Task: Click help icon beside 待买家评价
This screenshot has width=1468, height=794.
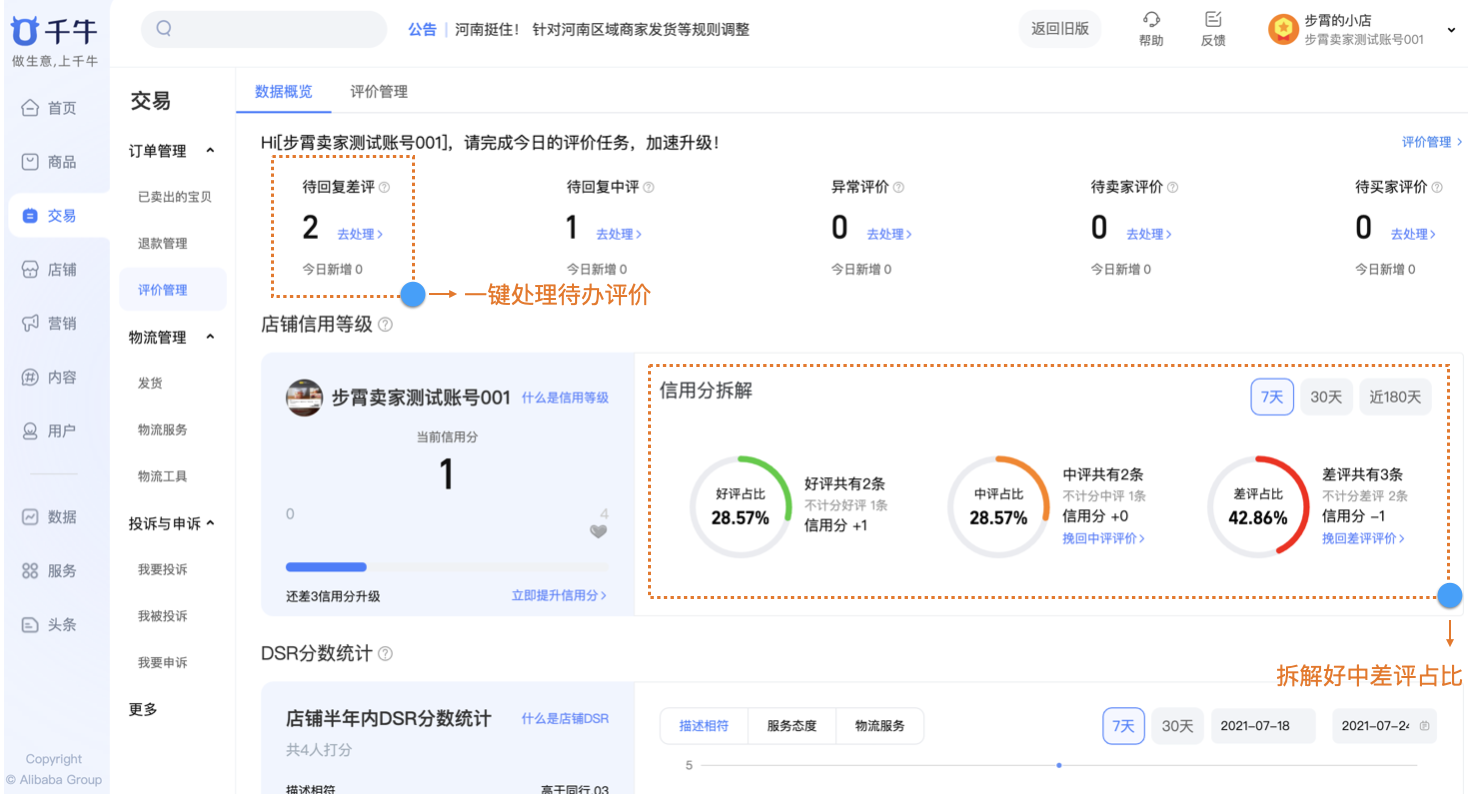Action: tap(1437, 187)
